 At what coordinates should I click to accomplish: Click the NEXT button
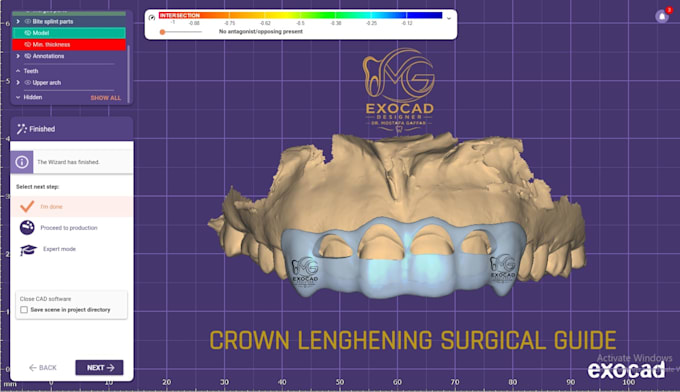coord(99,368)
